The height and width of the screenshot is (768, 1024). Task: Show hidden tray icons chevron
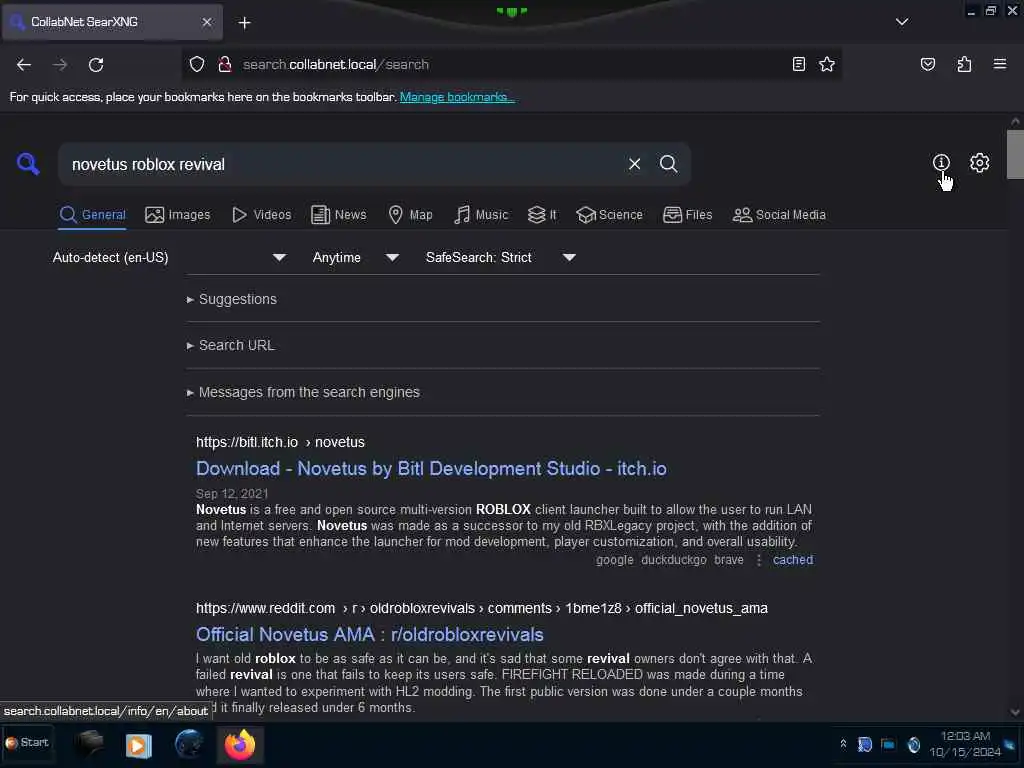click(843, 744)
